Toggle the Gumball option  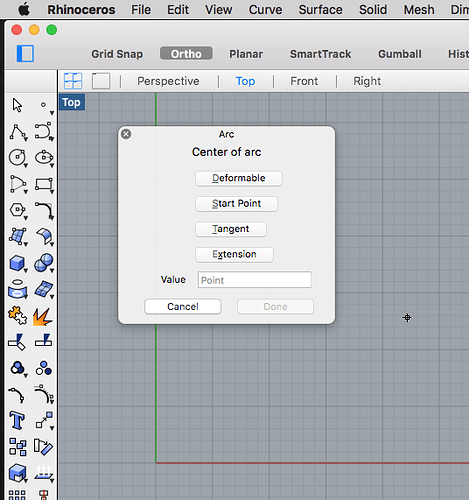coord(400,54)
